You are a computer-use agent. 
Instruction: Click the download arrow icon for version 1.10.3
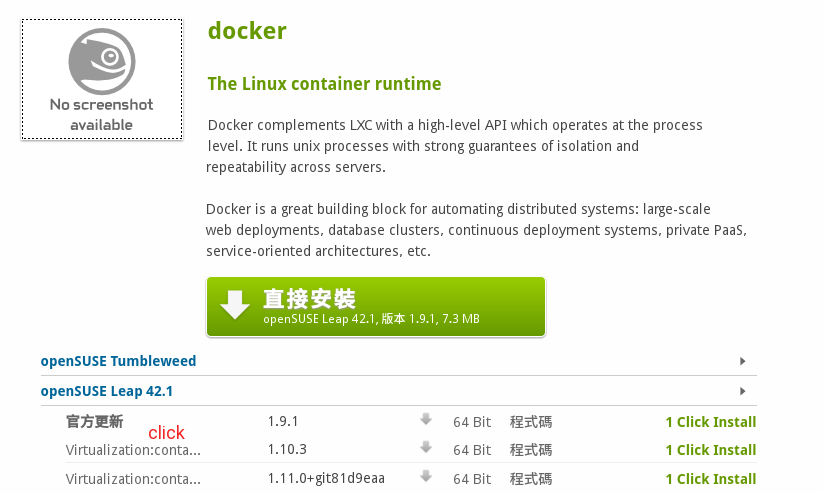(426, 448)
